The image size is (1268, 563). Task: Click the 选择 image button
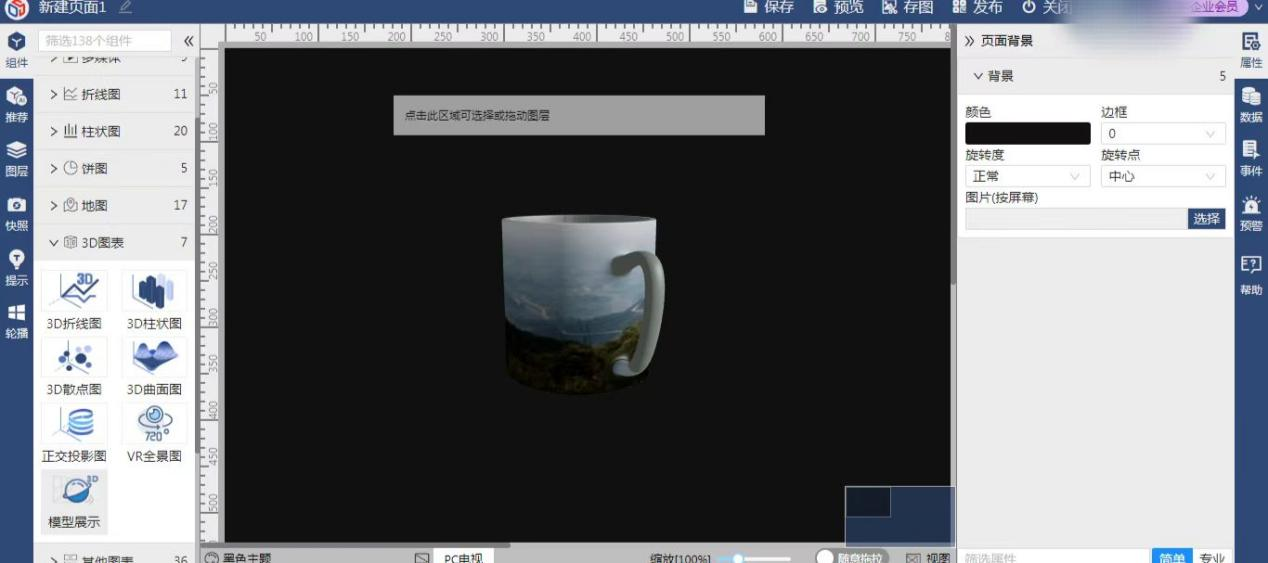click(1207, 219)
